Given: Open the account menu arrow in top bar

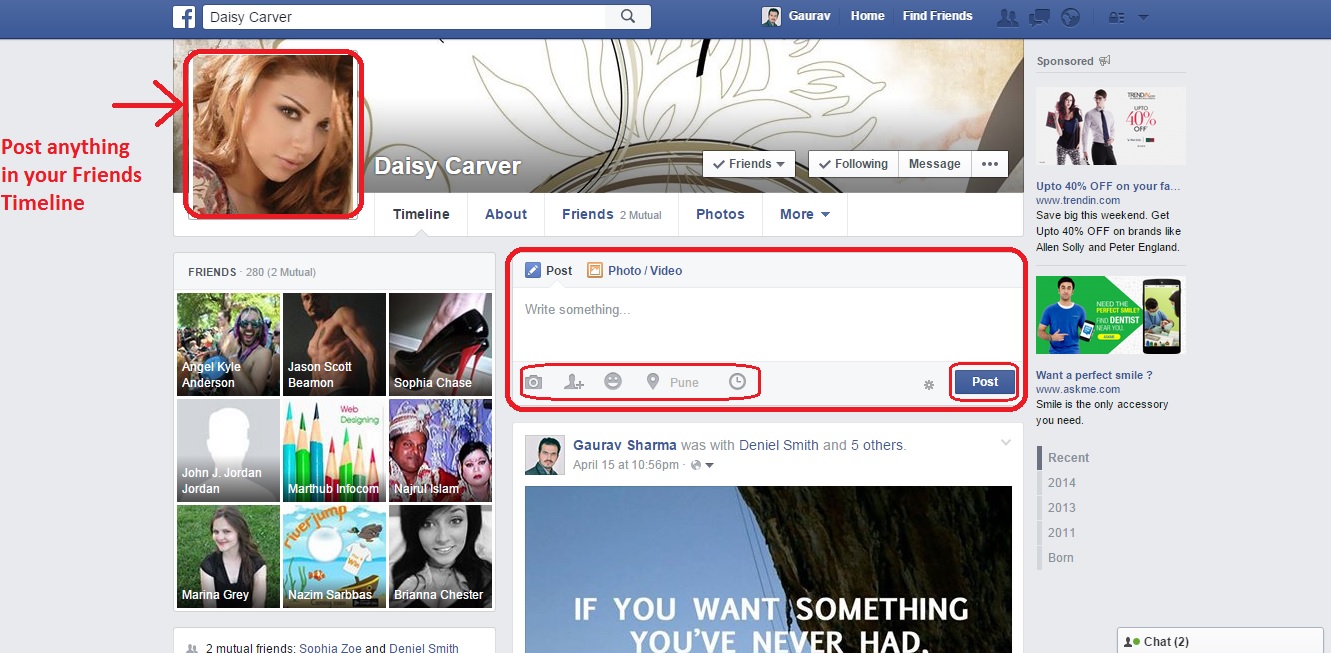Looking at the screenshot, I should tap(1144, 17).
